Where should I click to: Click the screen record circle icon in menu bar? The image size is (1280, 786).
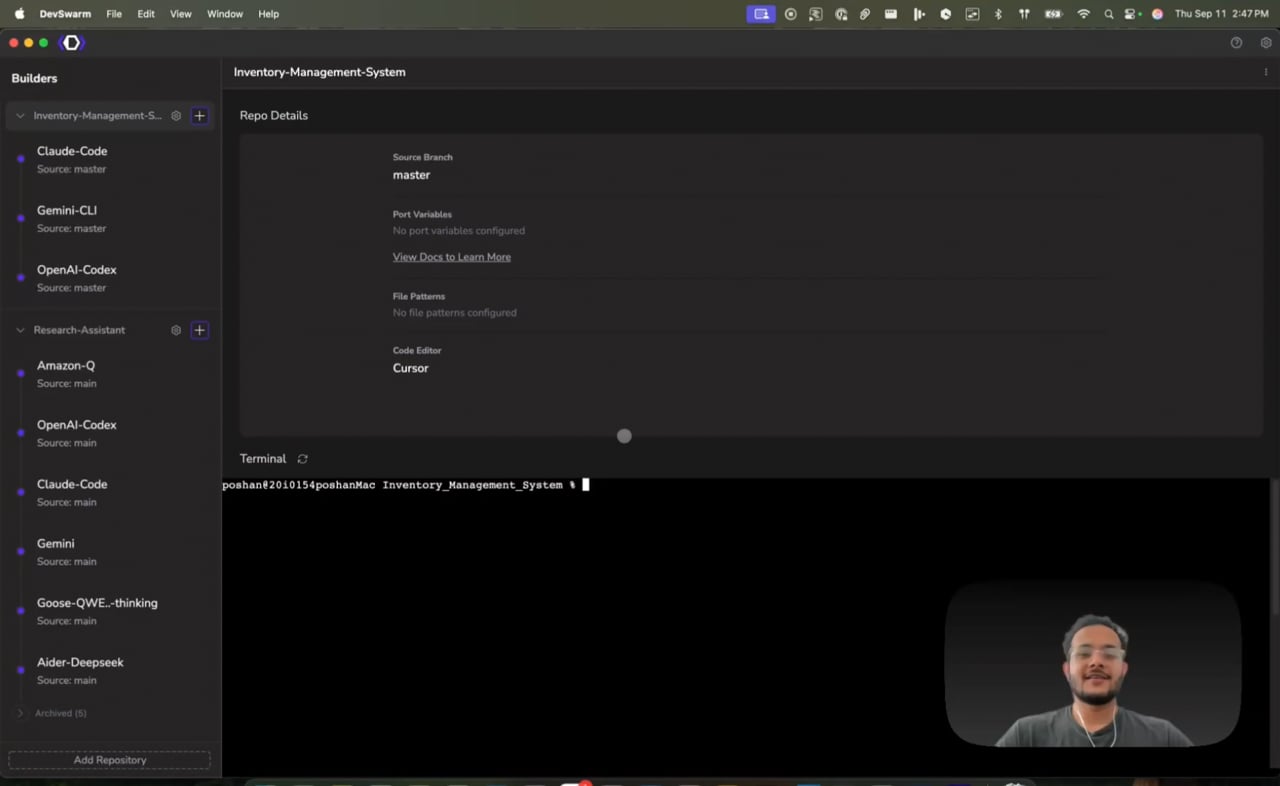point(790,14)
